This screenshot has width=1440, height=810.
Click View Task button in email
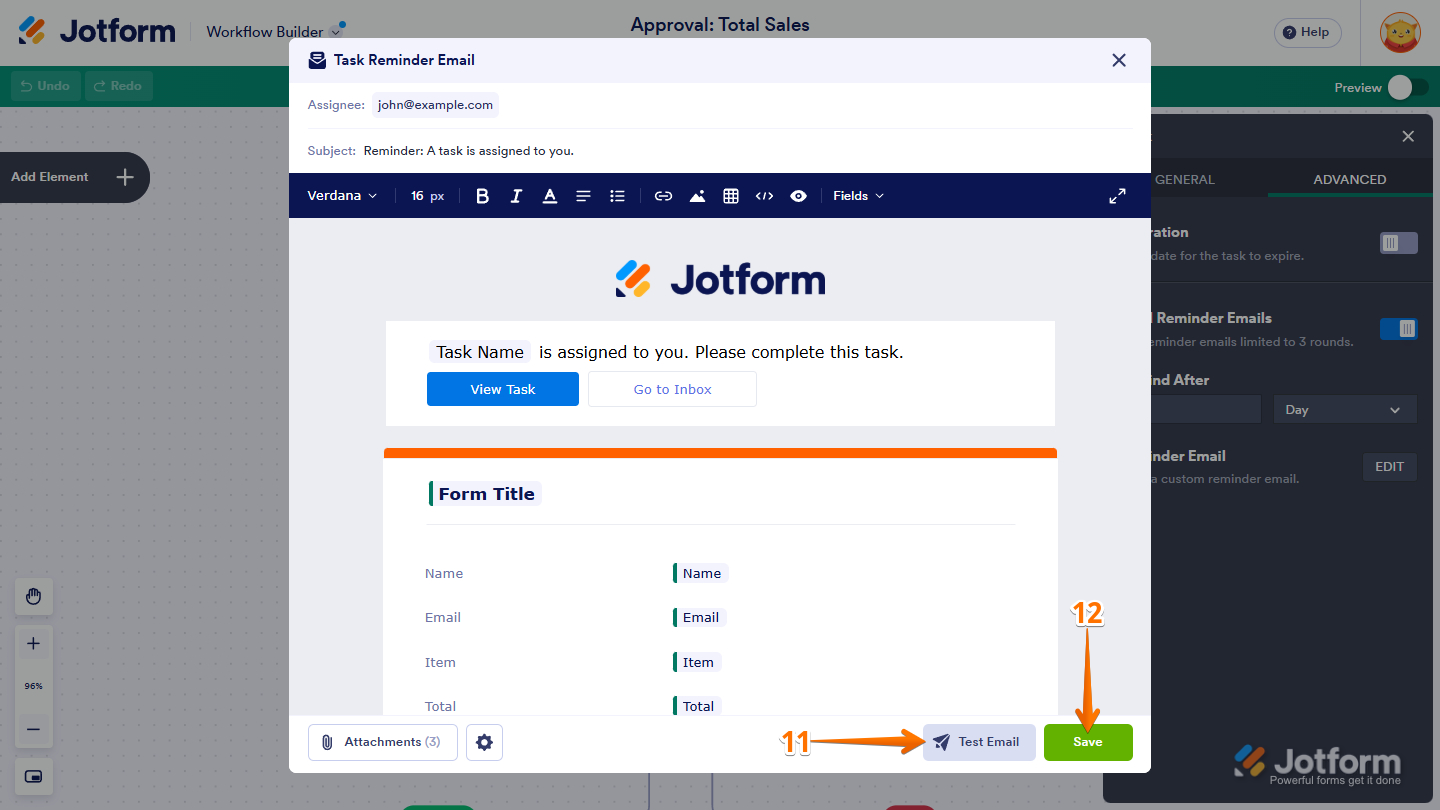point(503,389)
